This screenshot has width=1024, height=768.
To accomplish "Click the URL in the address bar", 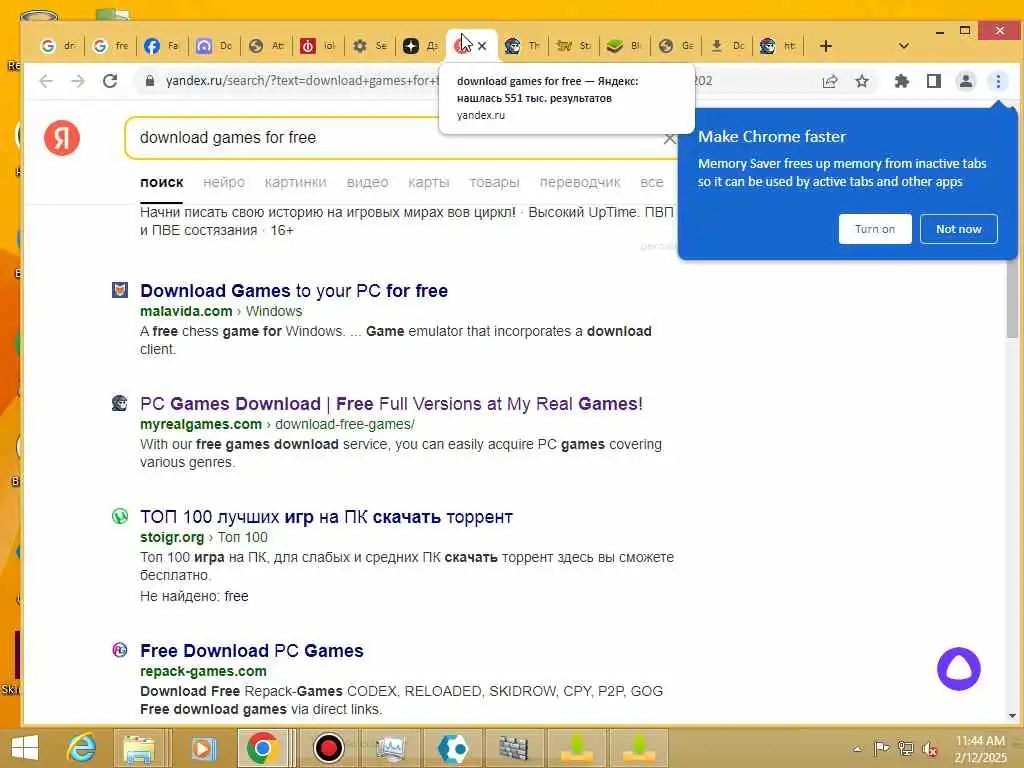I will click(302, 81).
